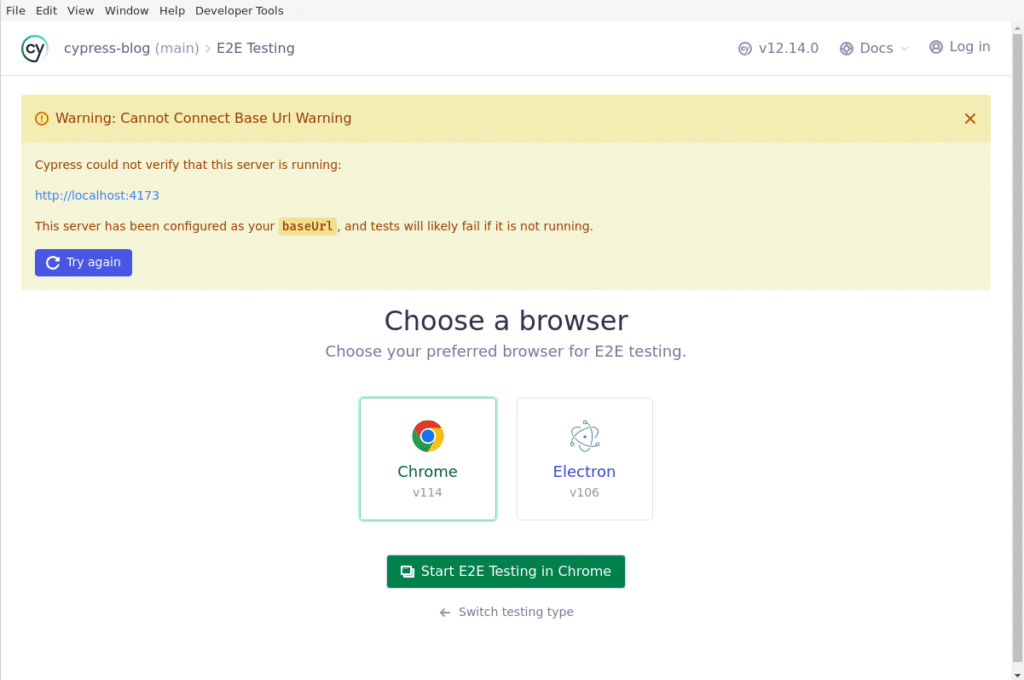Click the scrollbar up arrow
Image resolution: width=1024 pixels, height=680 pixels.
1017,27
